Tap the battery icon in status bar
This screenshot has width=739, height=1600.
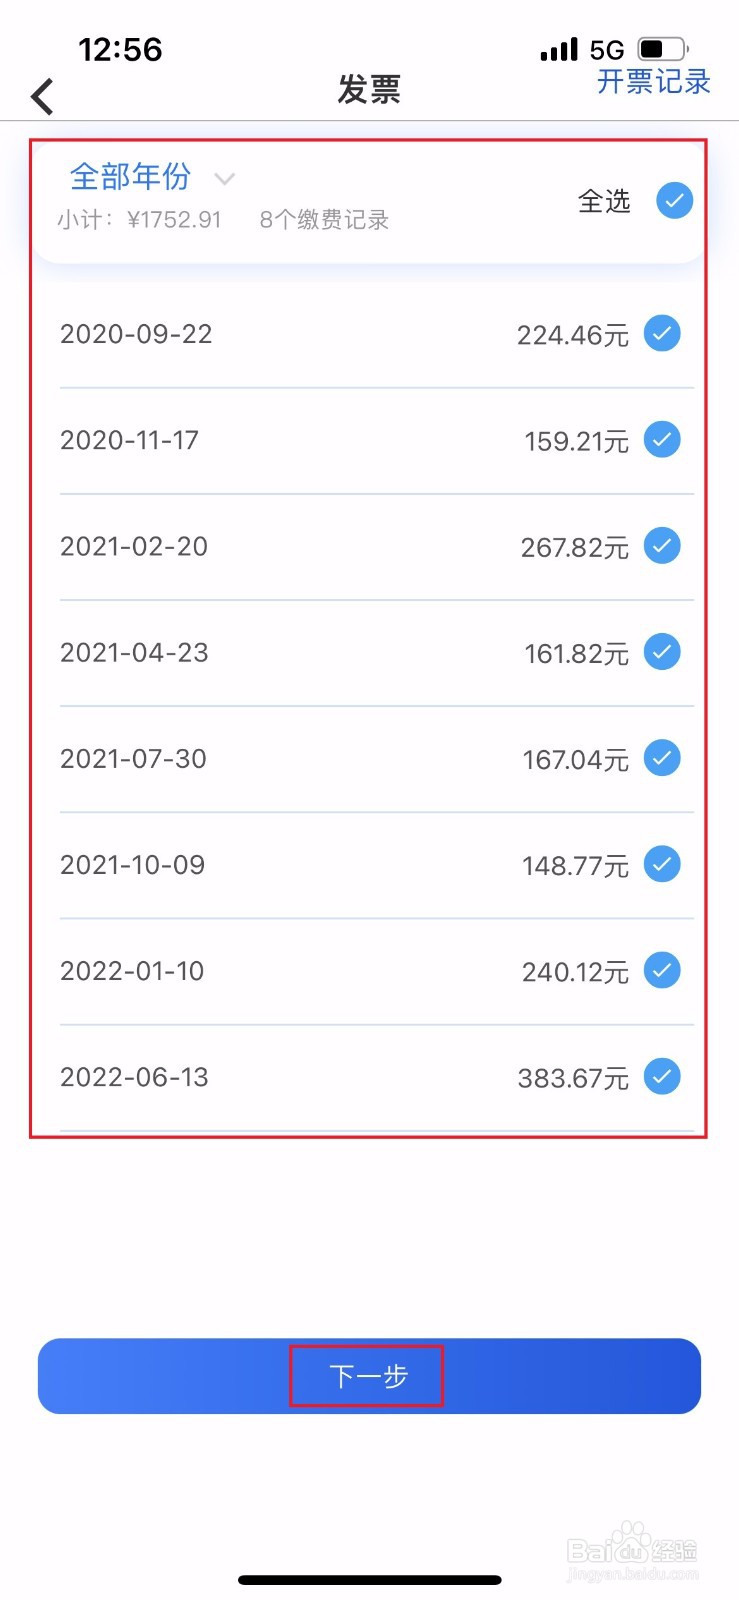[663, 49]
